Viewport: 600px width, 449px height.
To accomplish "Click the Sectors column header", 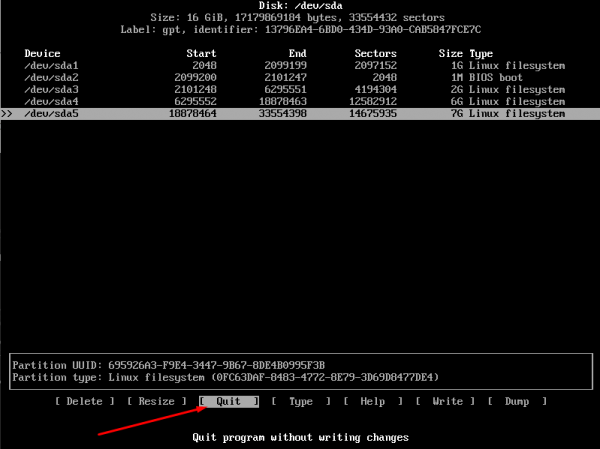I will (x=375, y=53).
